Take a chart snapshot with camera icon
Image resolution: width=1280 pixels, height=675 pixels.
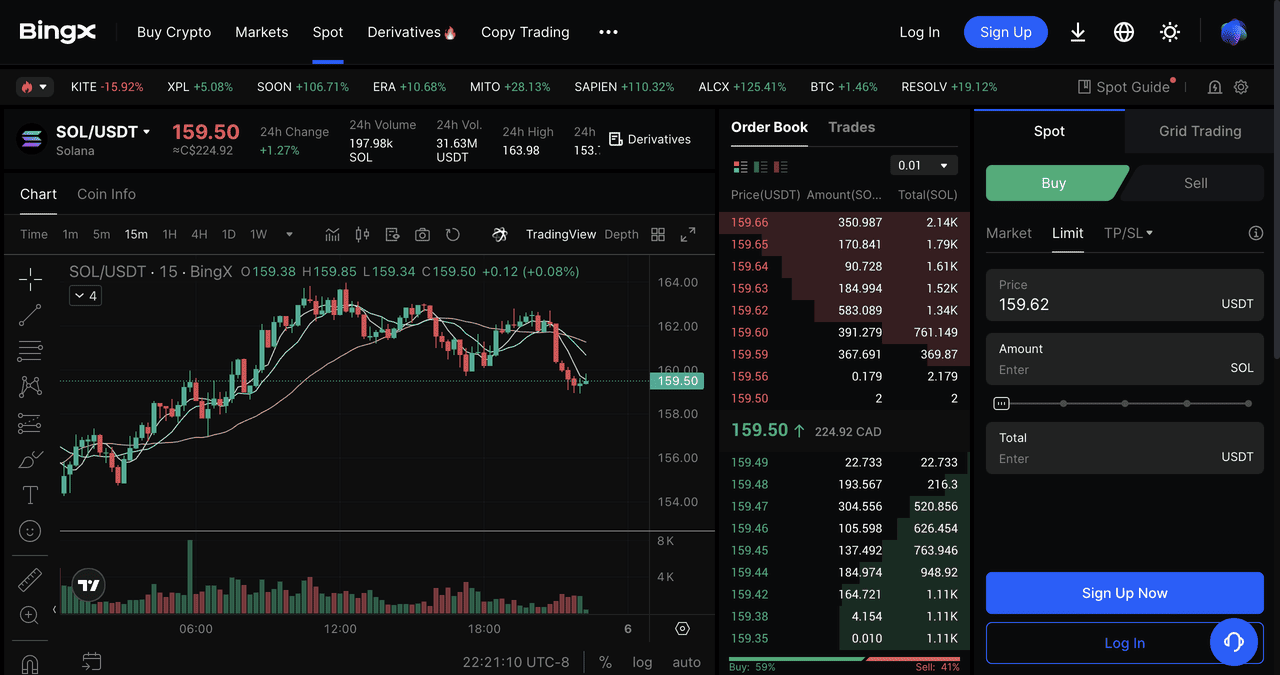click(x=422, y=234)
